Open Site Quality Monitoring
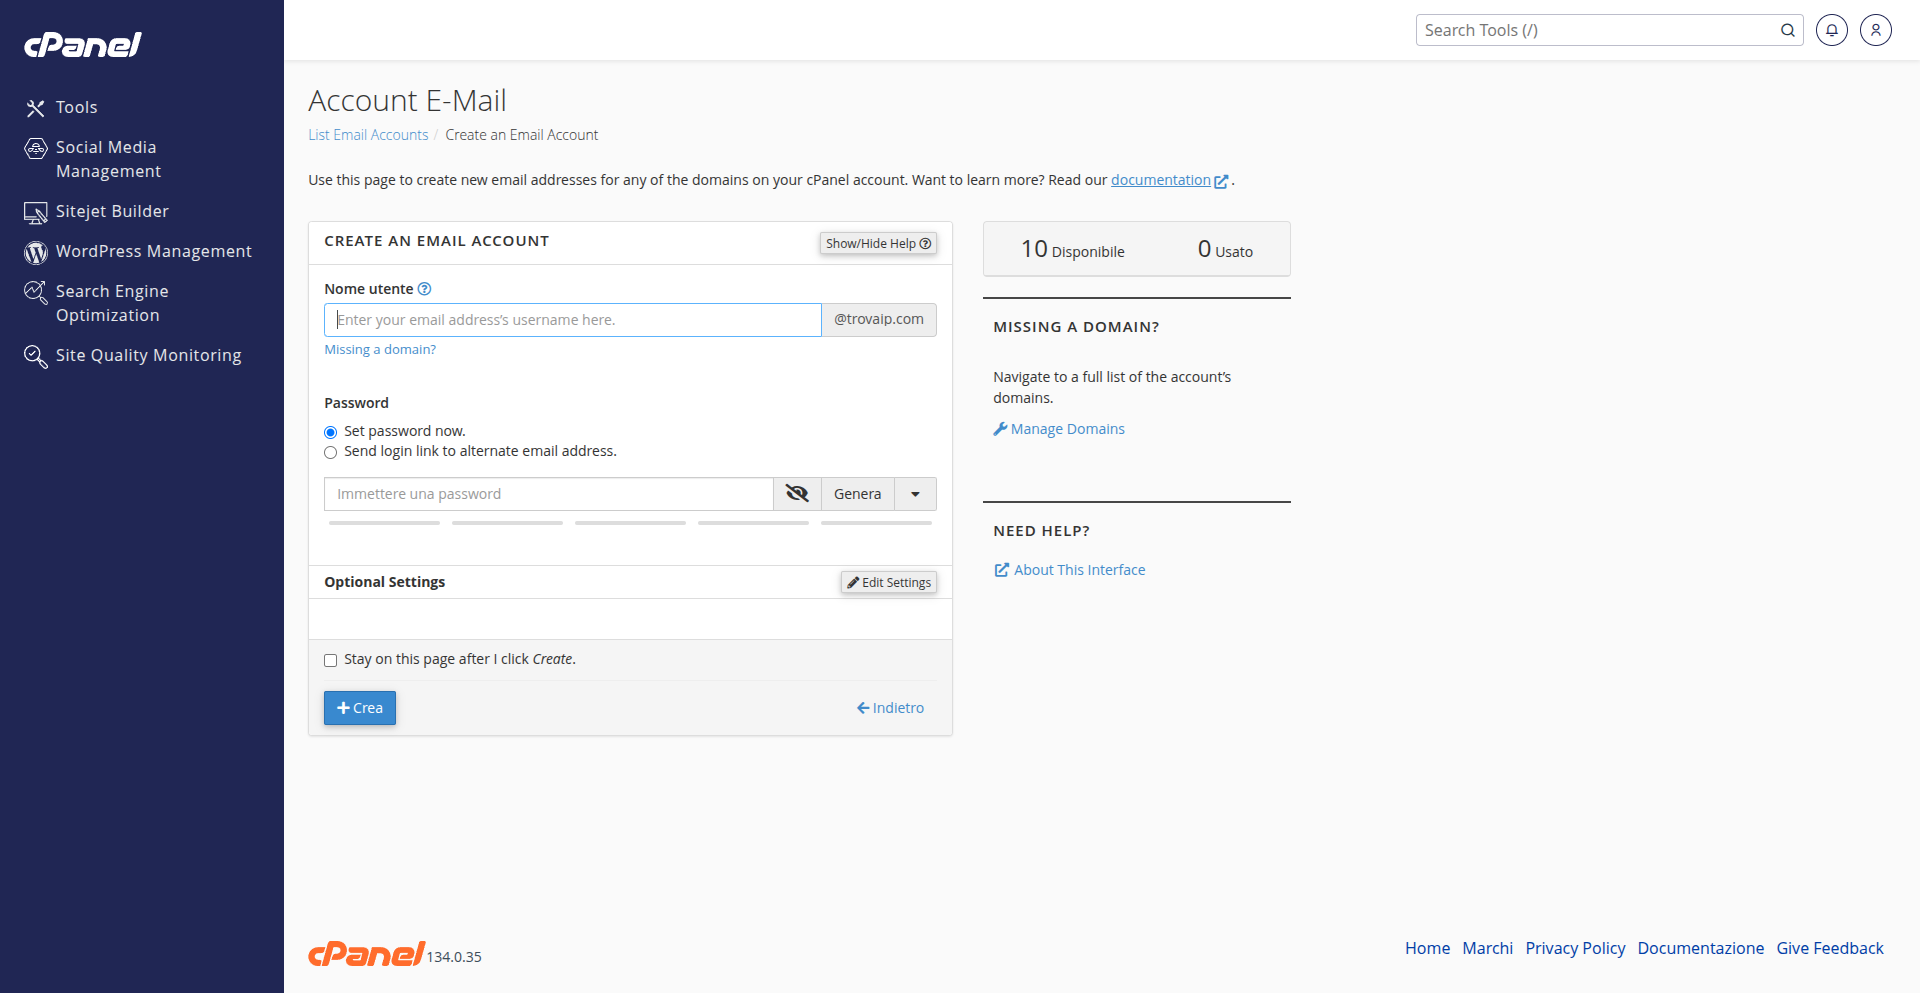 click(x=148, y=355)
